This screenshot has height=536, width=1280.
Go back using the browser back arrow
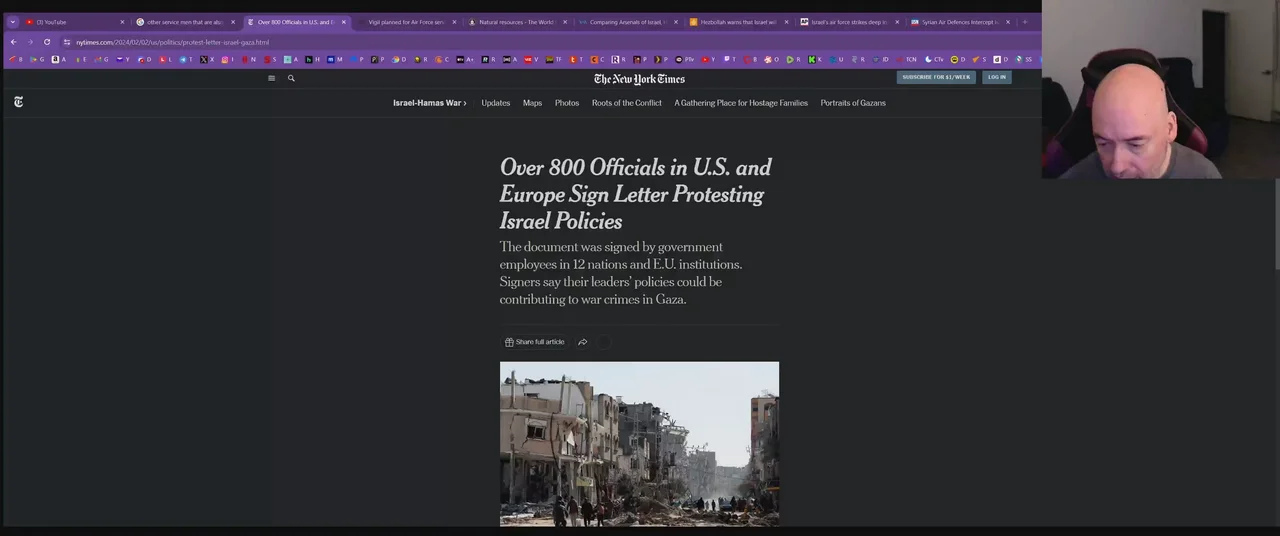tap(13, 42)
